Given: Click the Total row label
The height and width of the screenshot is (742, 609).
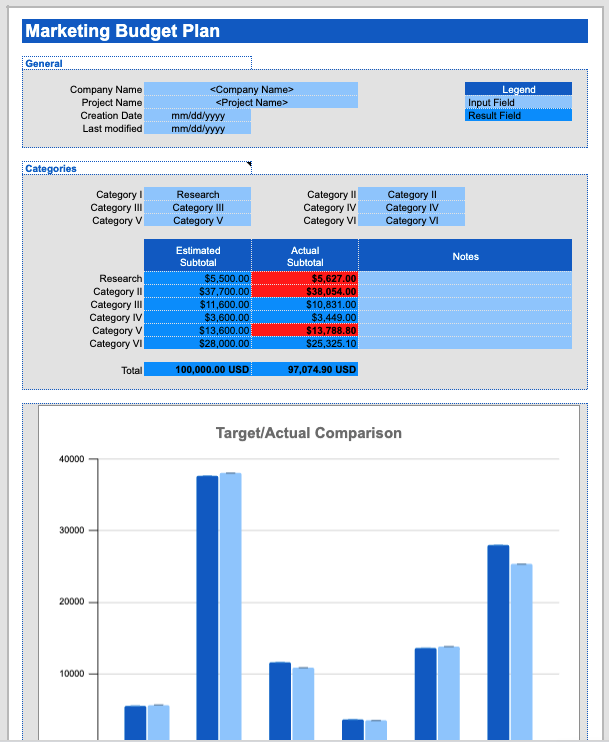Looking at the screenshot, I should tap(131, 370).
